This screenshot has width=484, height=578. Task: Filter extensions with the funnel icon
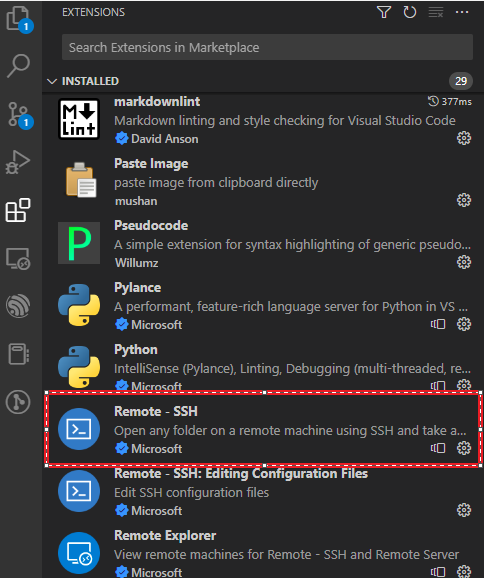click(x=384, y=12)
